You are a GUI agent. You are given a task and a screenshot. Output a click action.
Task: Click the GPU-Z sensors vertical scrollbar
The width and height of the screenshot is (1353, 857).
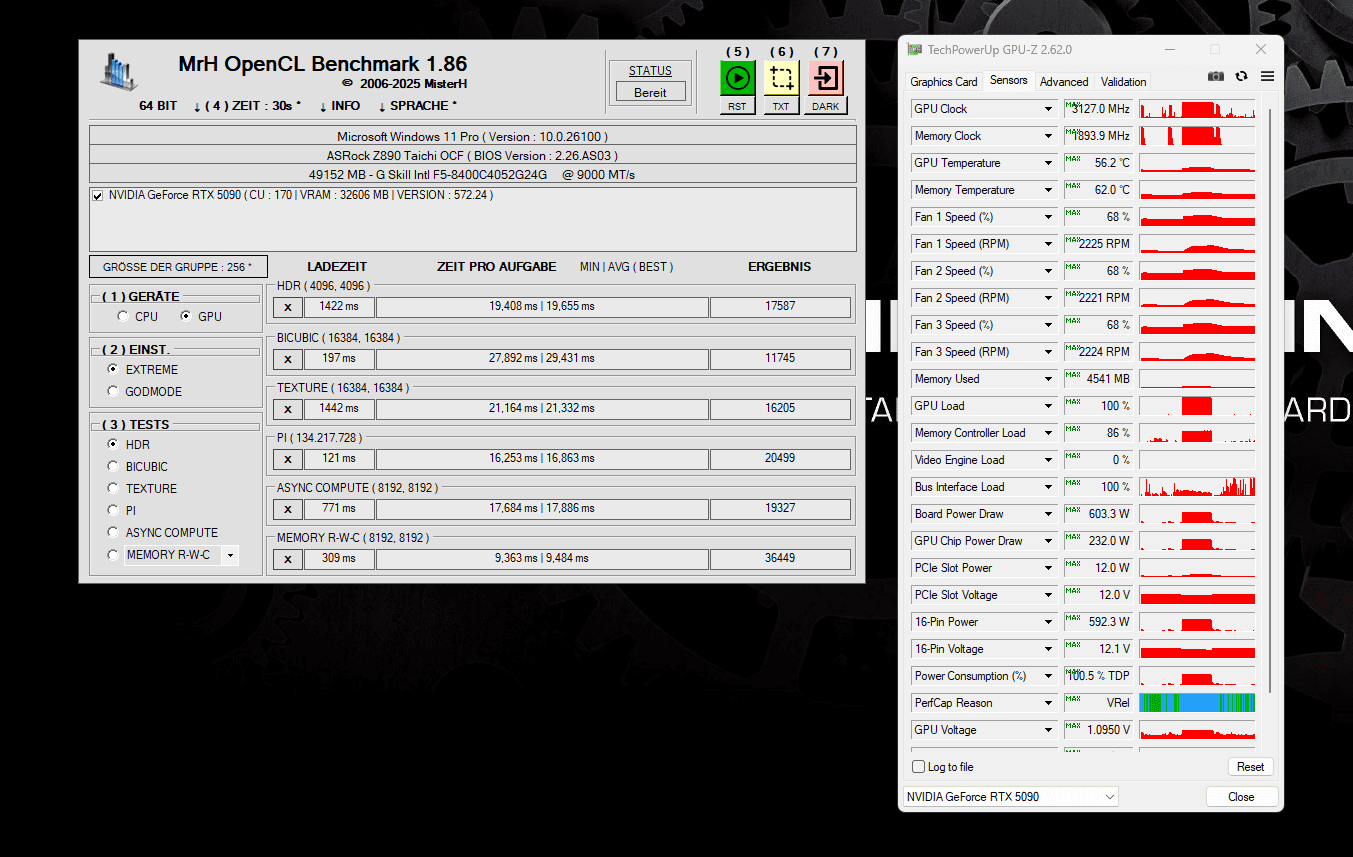(x=1271, y=400)
